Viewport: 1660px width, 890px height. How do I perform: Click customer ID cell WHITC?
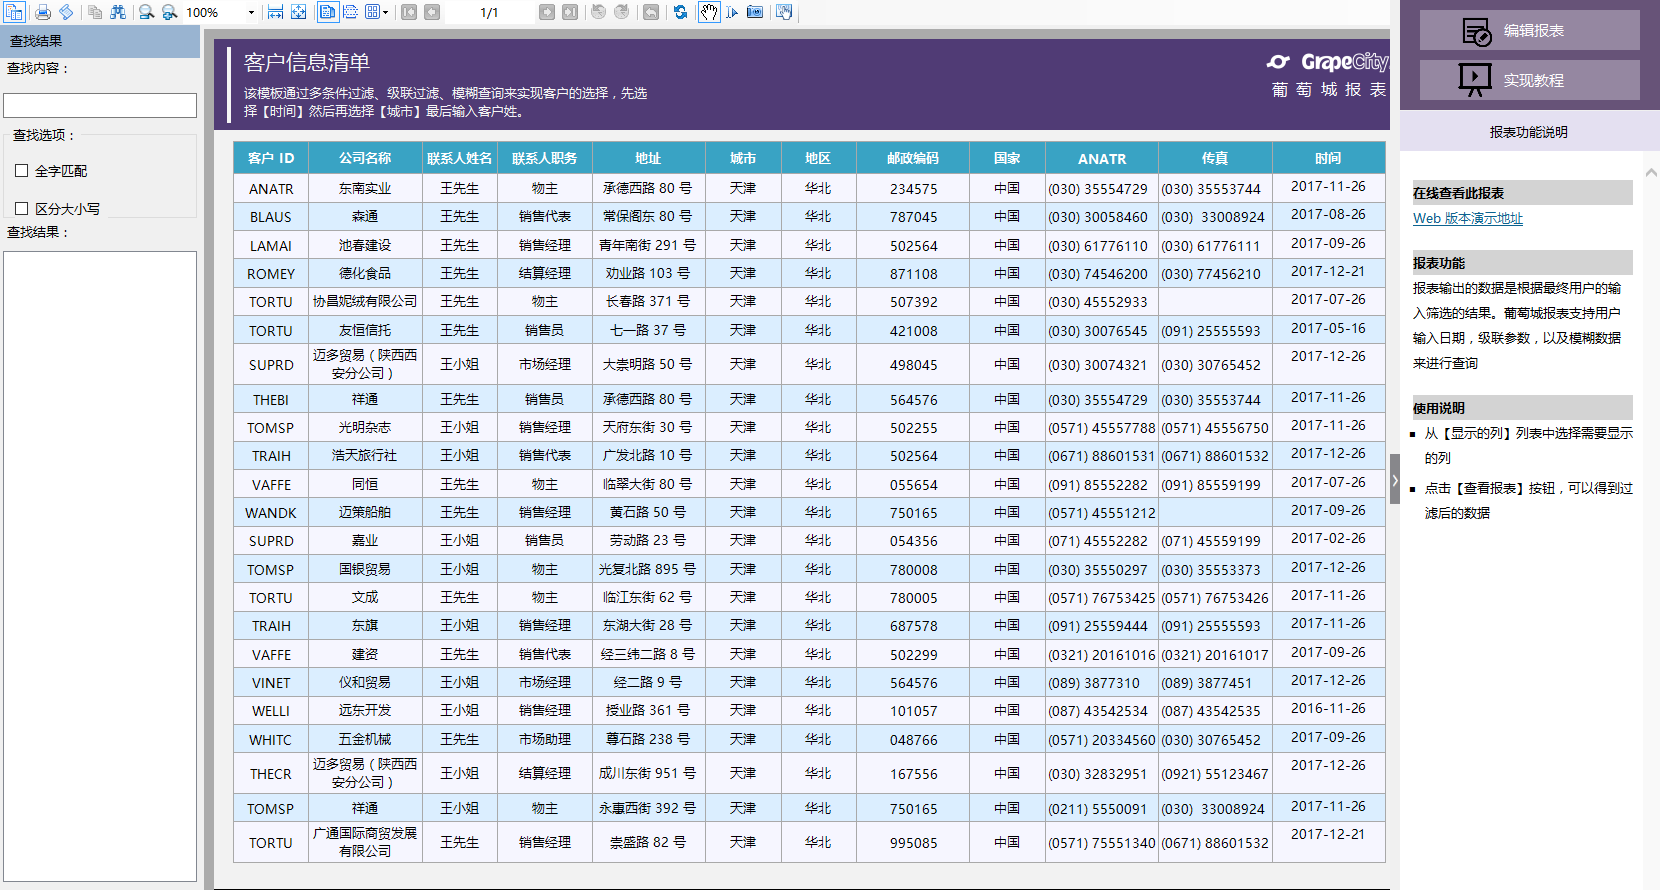click(x=271, y=739)
